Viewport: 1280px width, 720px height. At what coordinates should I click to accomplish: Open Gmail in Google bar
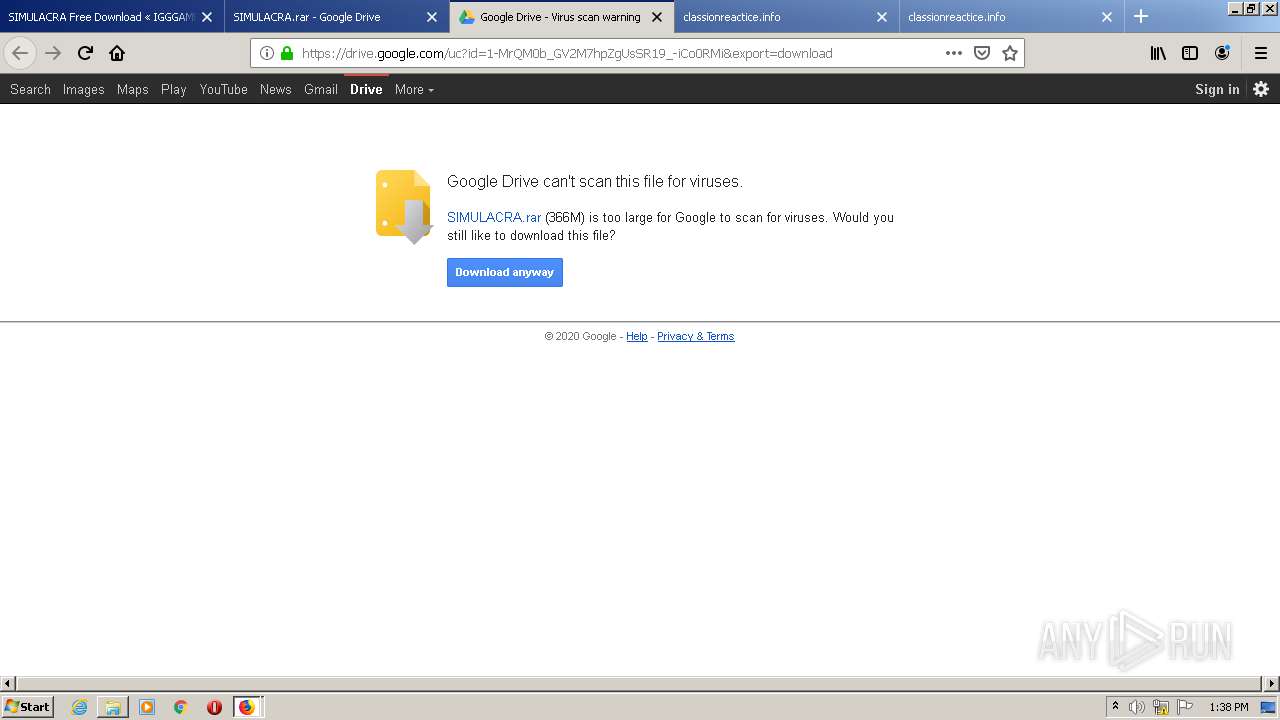(321, 89)
